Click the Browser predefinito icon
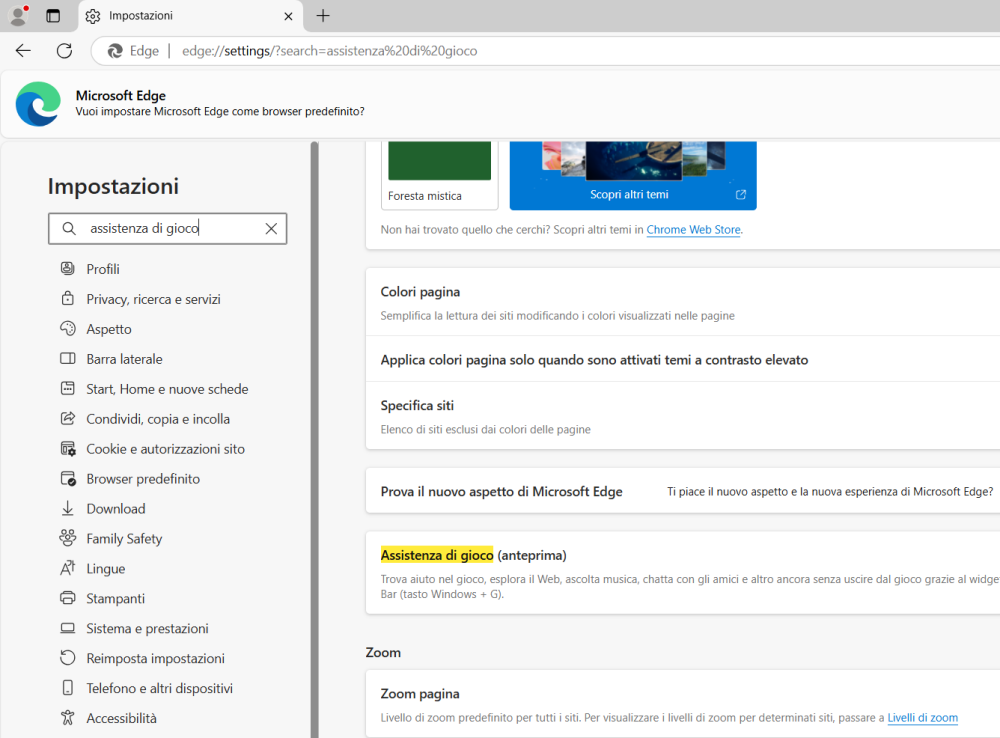1000x738 pixels. coord(68,478)
